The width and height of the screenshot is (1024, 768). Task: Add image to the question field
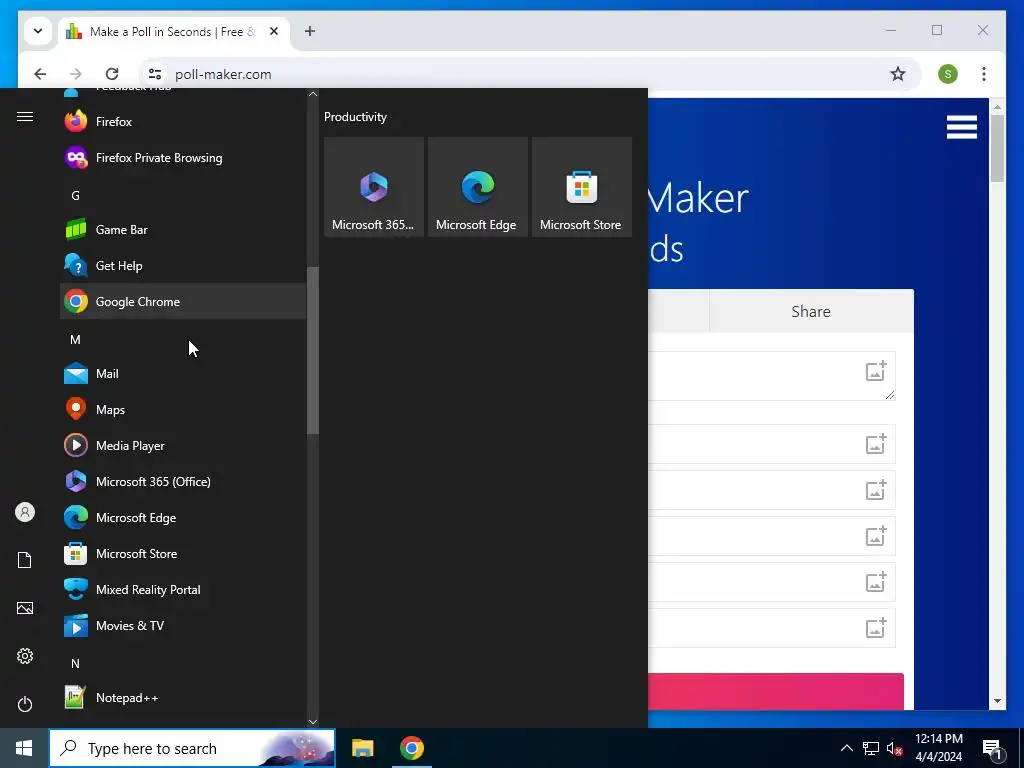point(876,370)
